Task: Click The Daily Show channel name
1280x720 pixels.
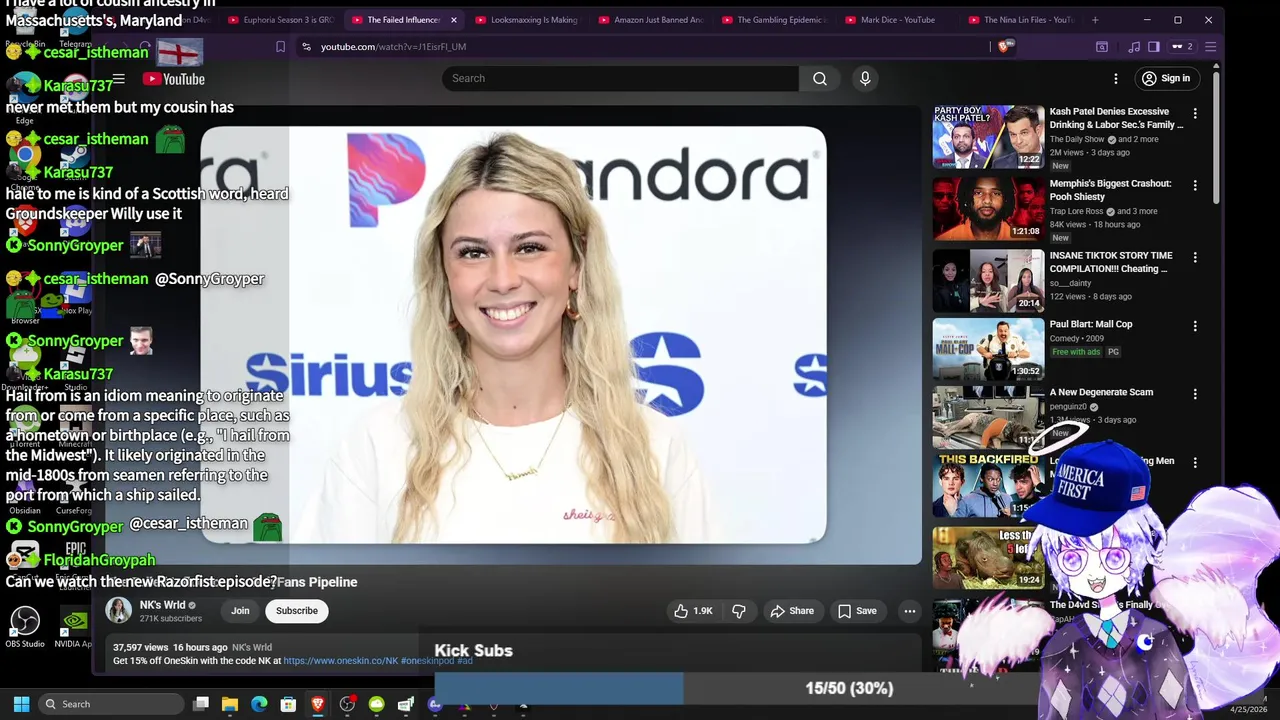Action: click(1077, 139)
